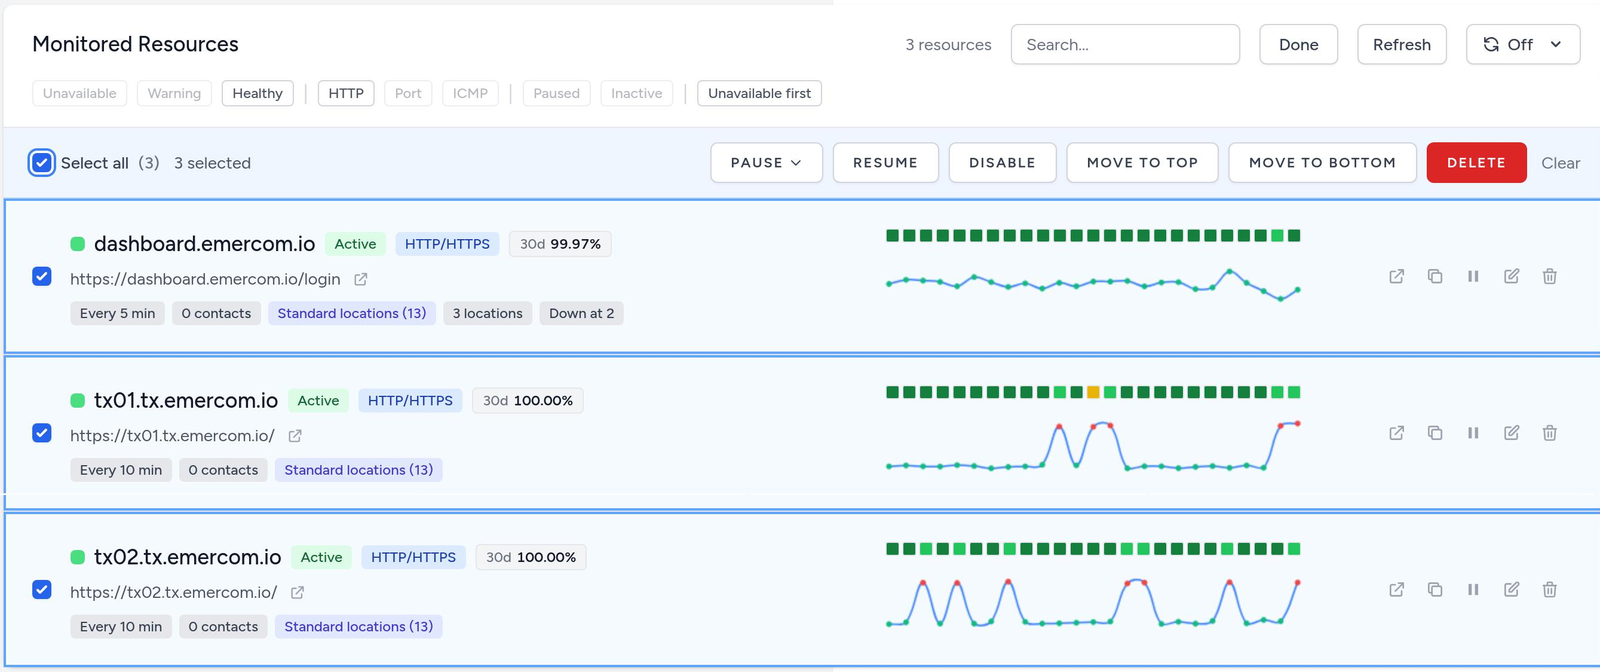Pause the tx02.tx.emercom.io monitor
1600x672 pixels.
tap(1473, 590)
